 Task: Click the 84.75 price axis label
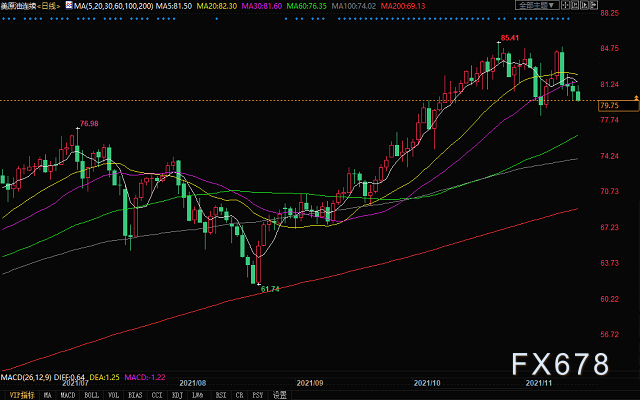pyautogui.click(x=609, y=48)
